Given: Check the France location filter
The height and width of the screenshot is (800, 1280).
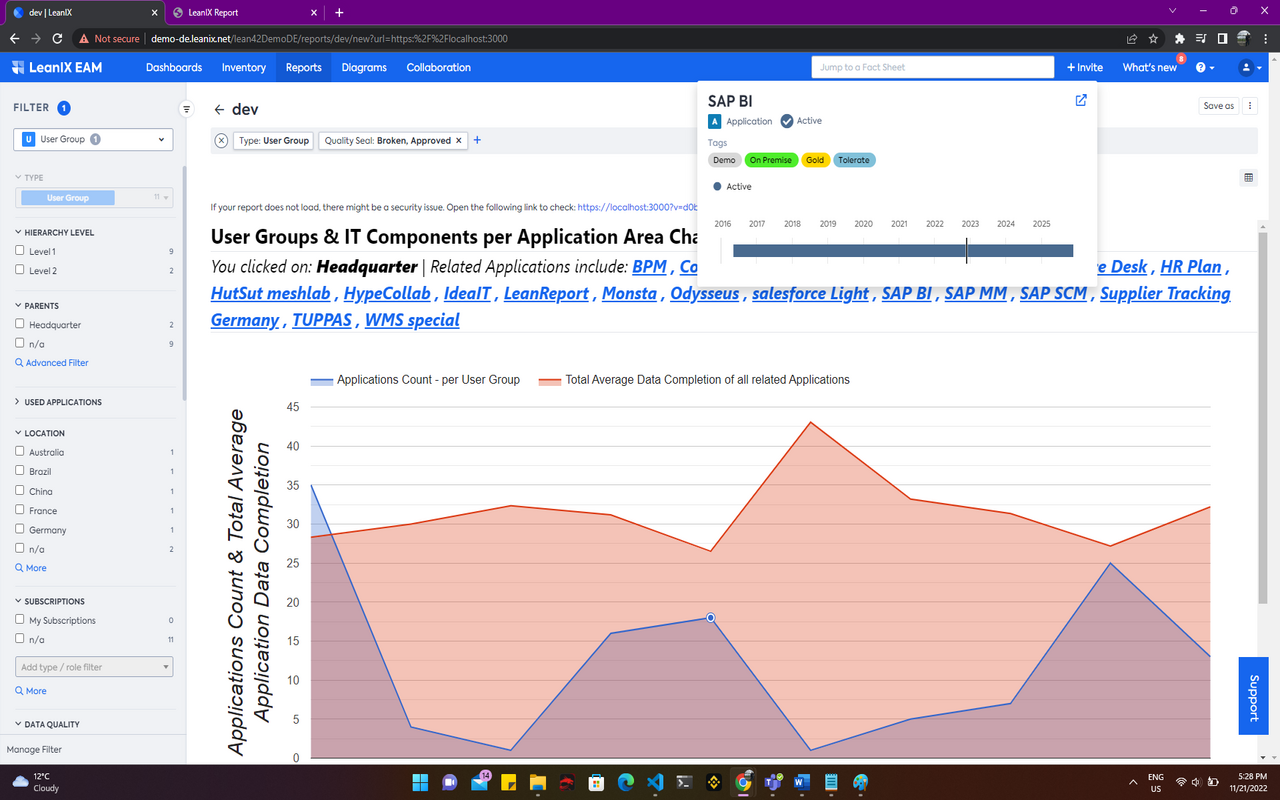Looking at the screenshot, I should [x=20, y=510].
